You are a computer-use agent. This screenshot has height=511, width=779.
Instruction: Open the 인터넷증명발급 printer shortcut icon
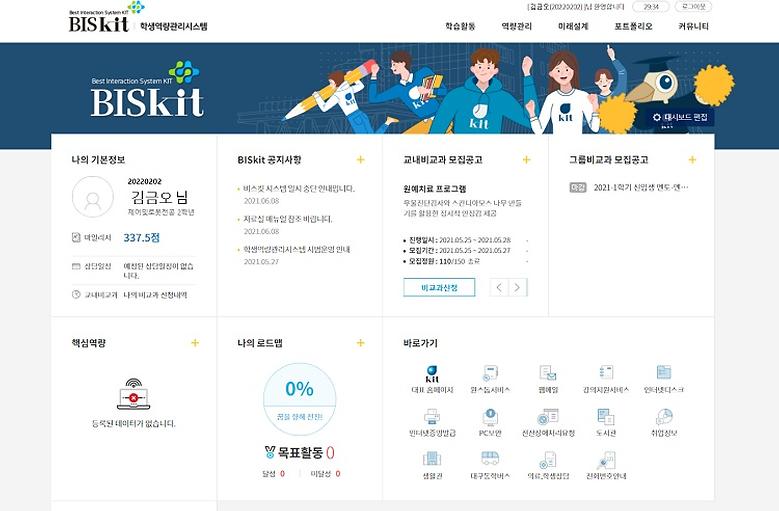point(432,416)
